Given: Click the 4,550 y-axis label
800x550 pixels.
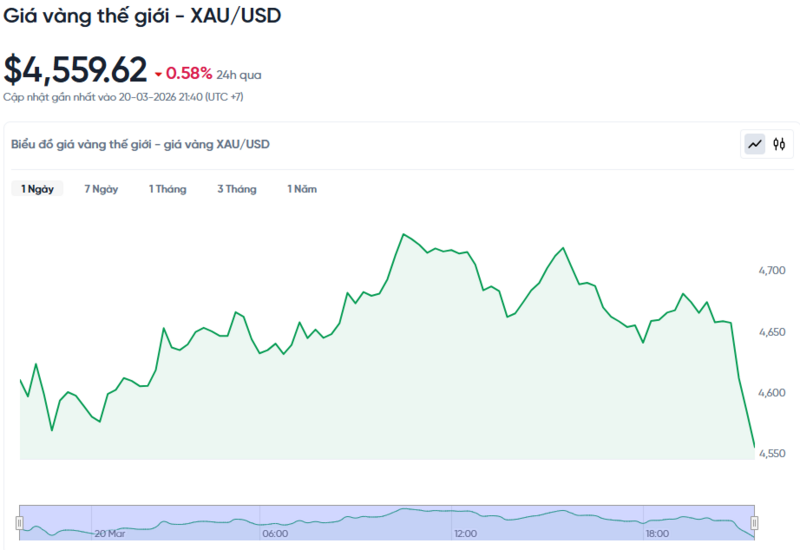Looking at the screenshot, I should (x=773, y=453).
